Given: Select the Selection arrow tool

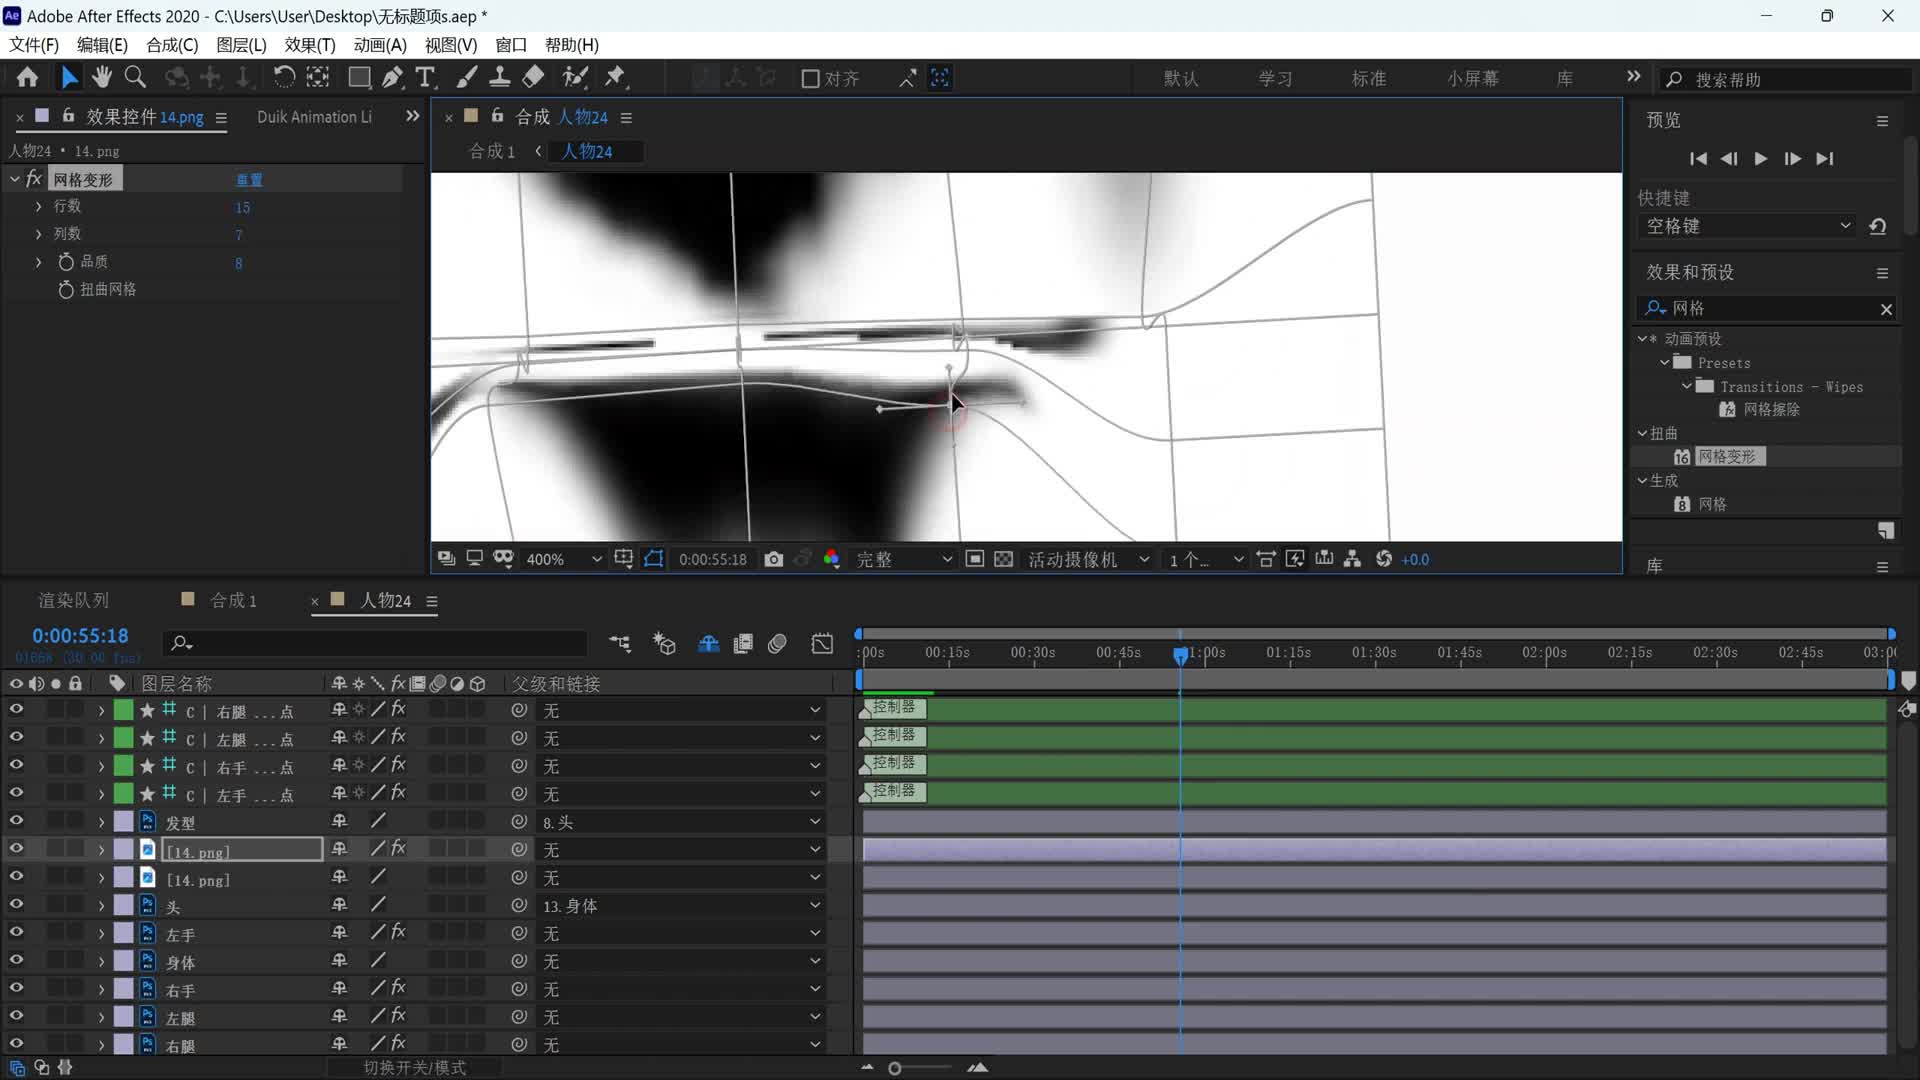Looking at the screenshot, I should 69,78.
